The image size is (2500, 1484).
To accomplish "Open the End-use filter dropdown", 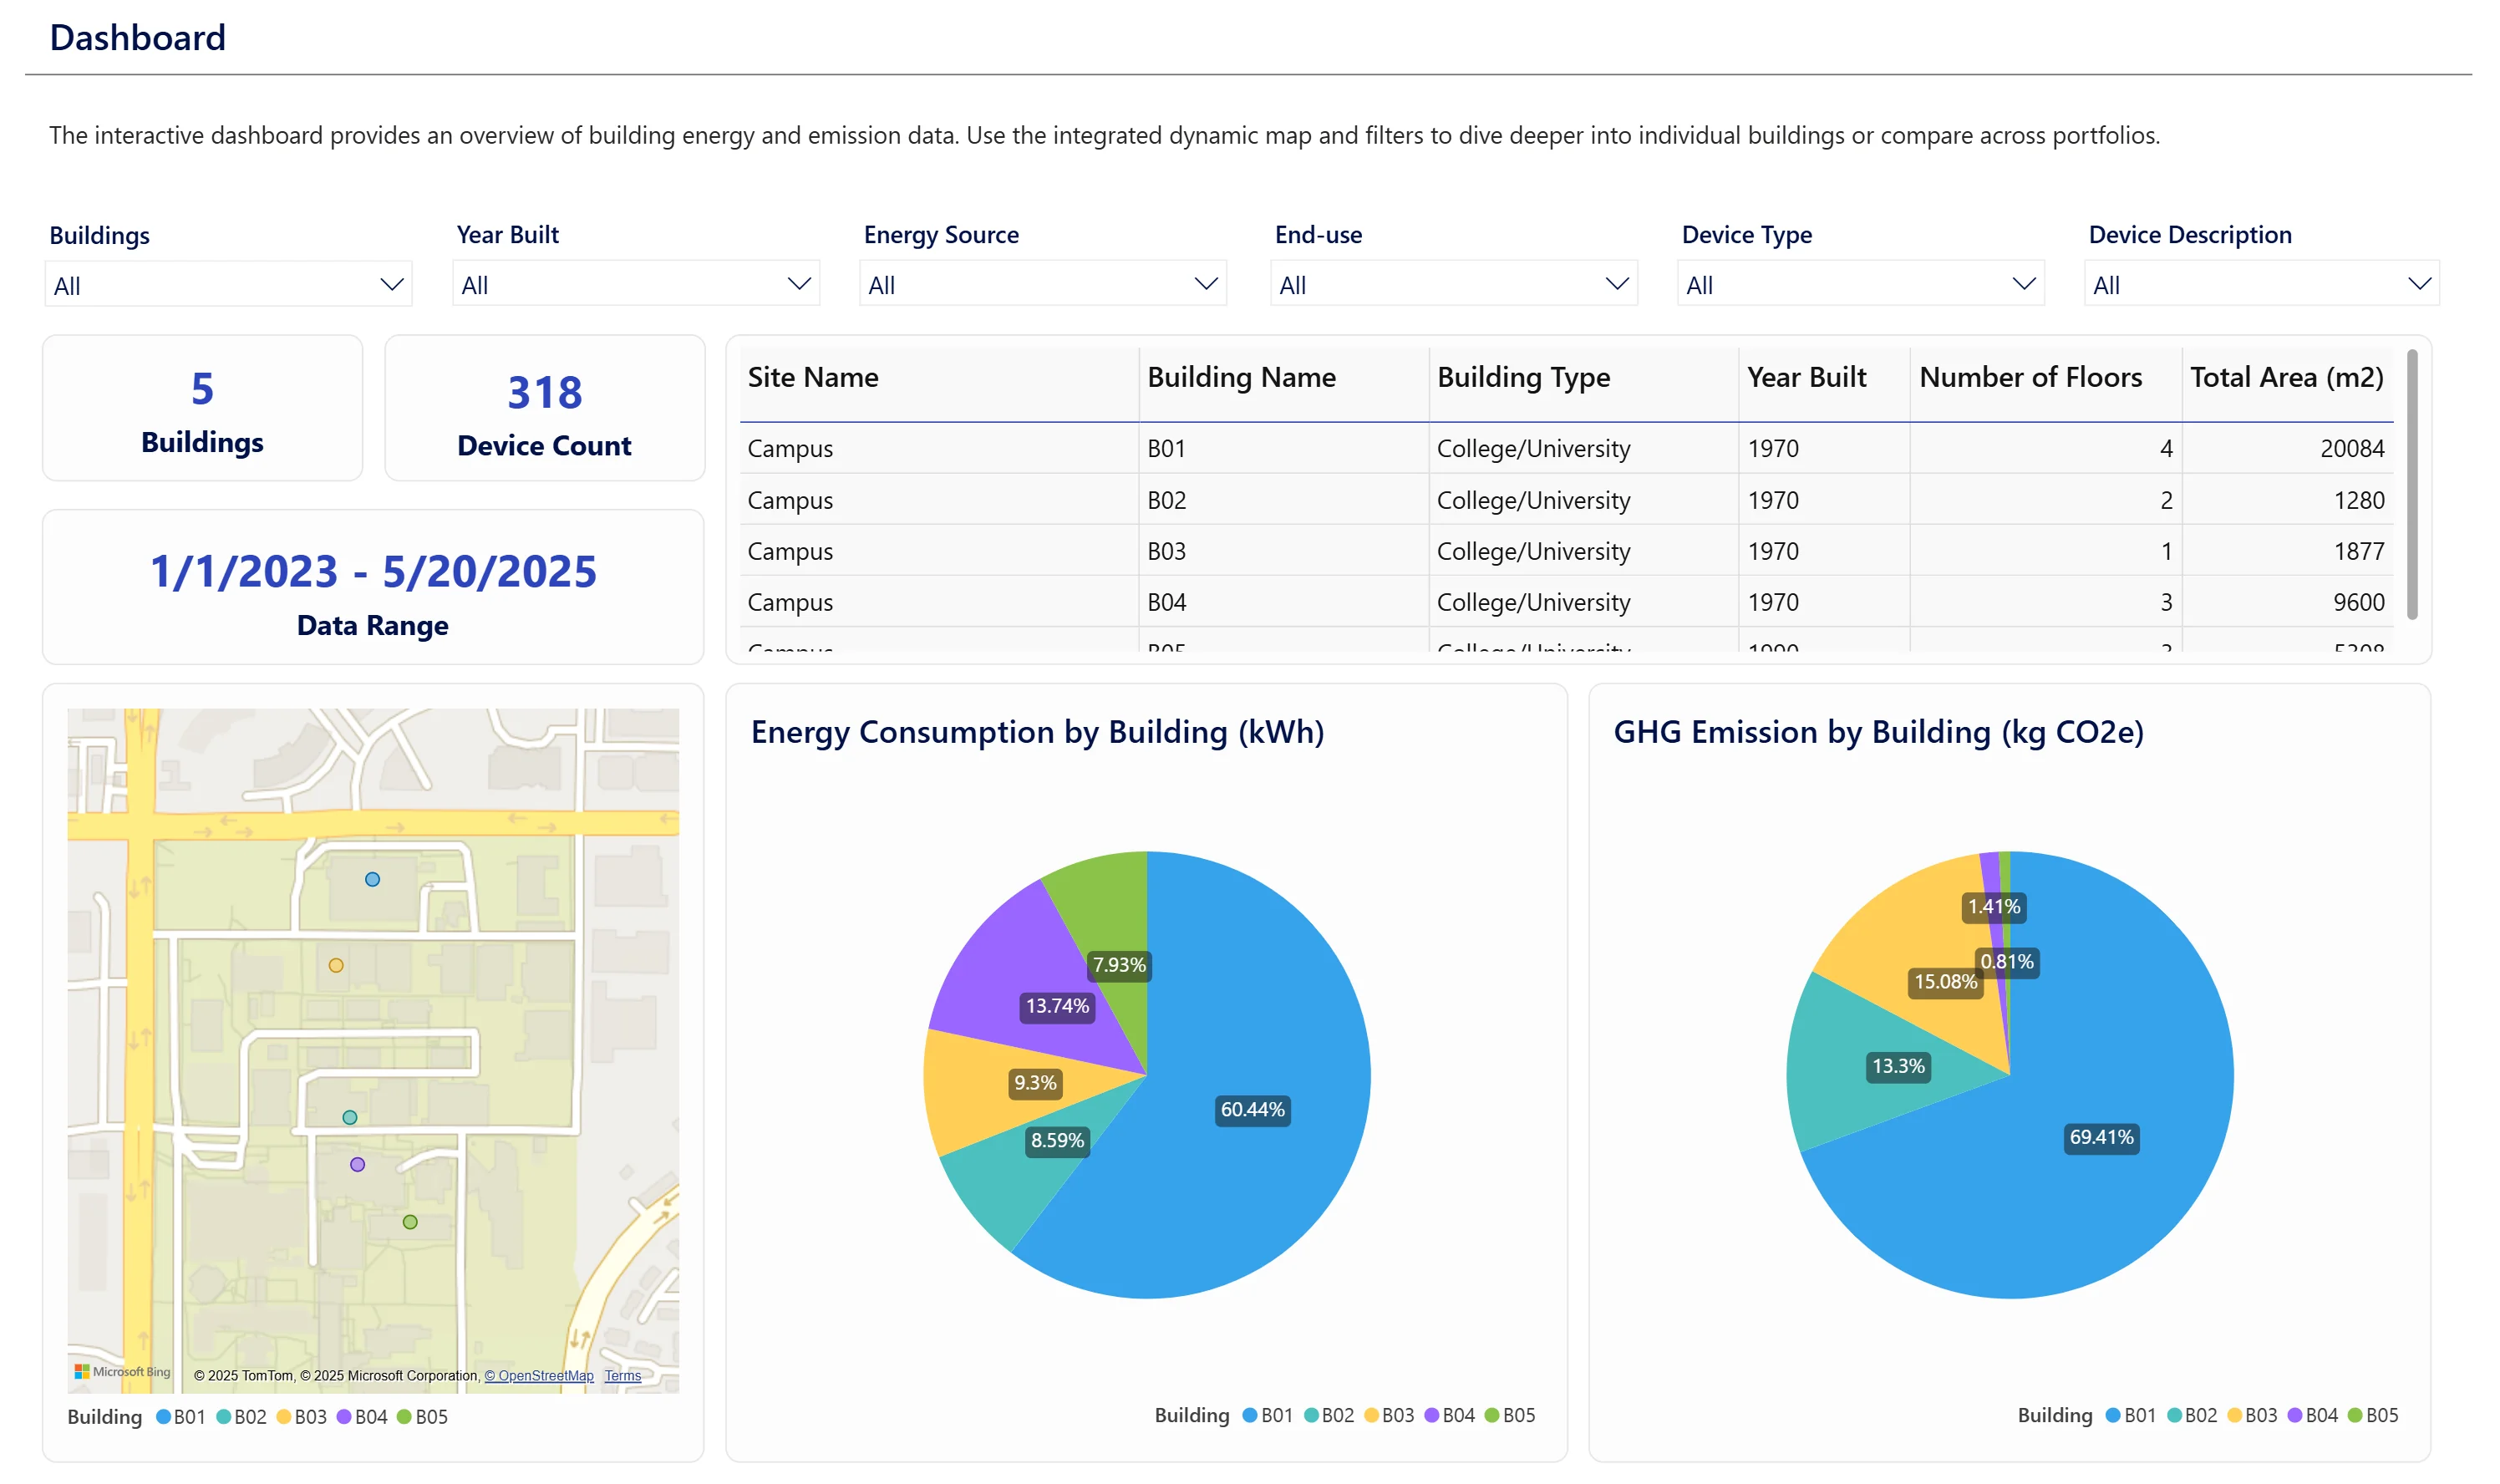I will pos(1454,284).
